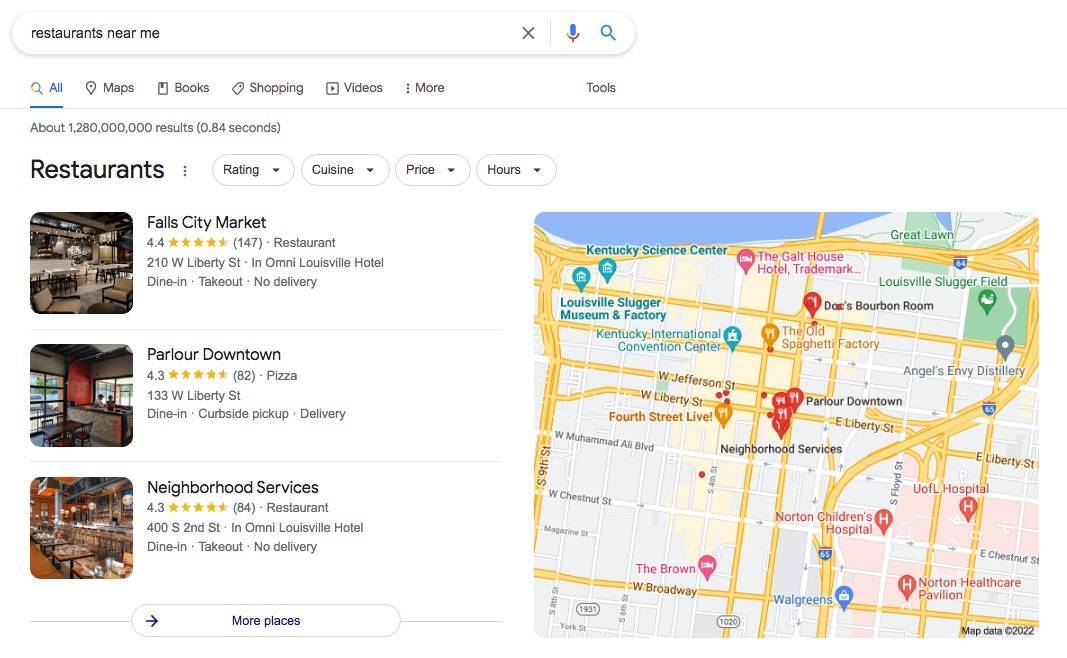1067x658 pixels.
Task: Click the Neighborhood Services label on the map
Action: point(781,449)
